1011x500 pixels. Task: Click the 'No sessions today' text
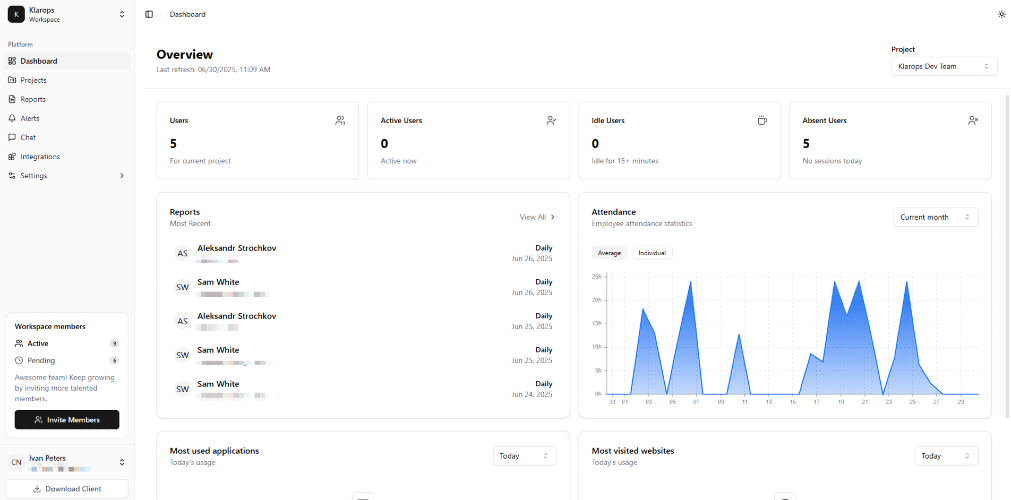832,161
